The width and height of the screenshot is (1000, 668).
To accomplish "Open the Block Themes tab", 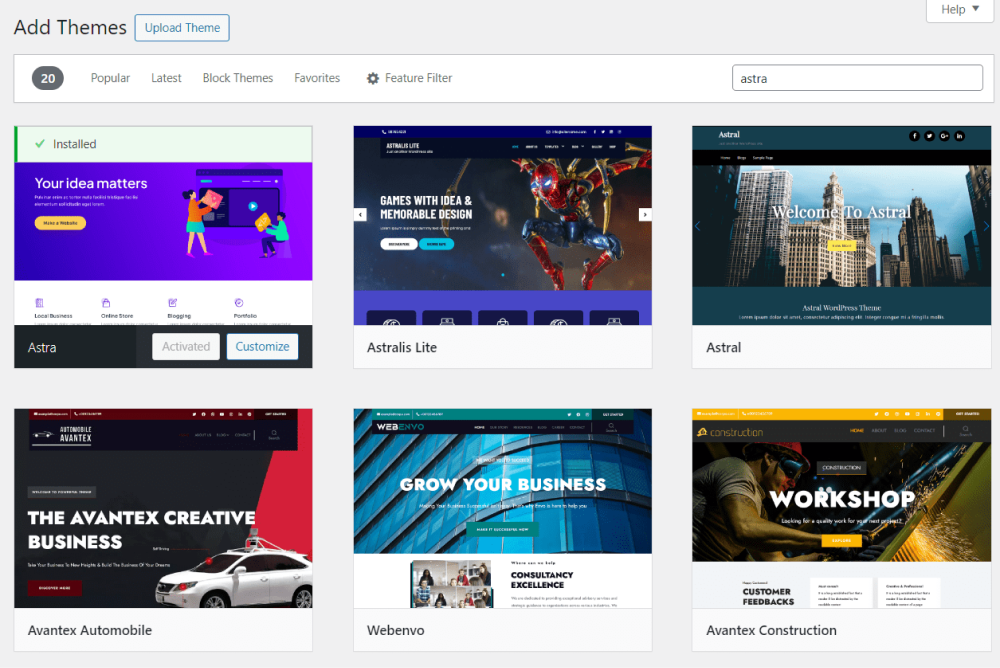I will pos(238,78).
